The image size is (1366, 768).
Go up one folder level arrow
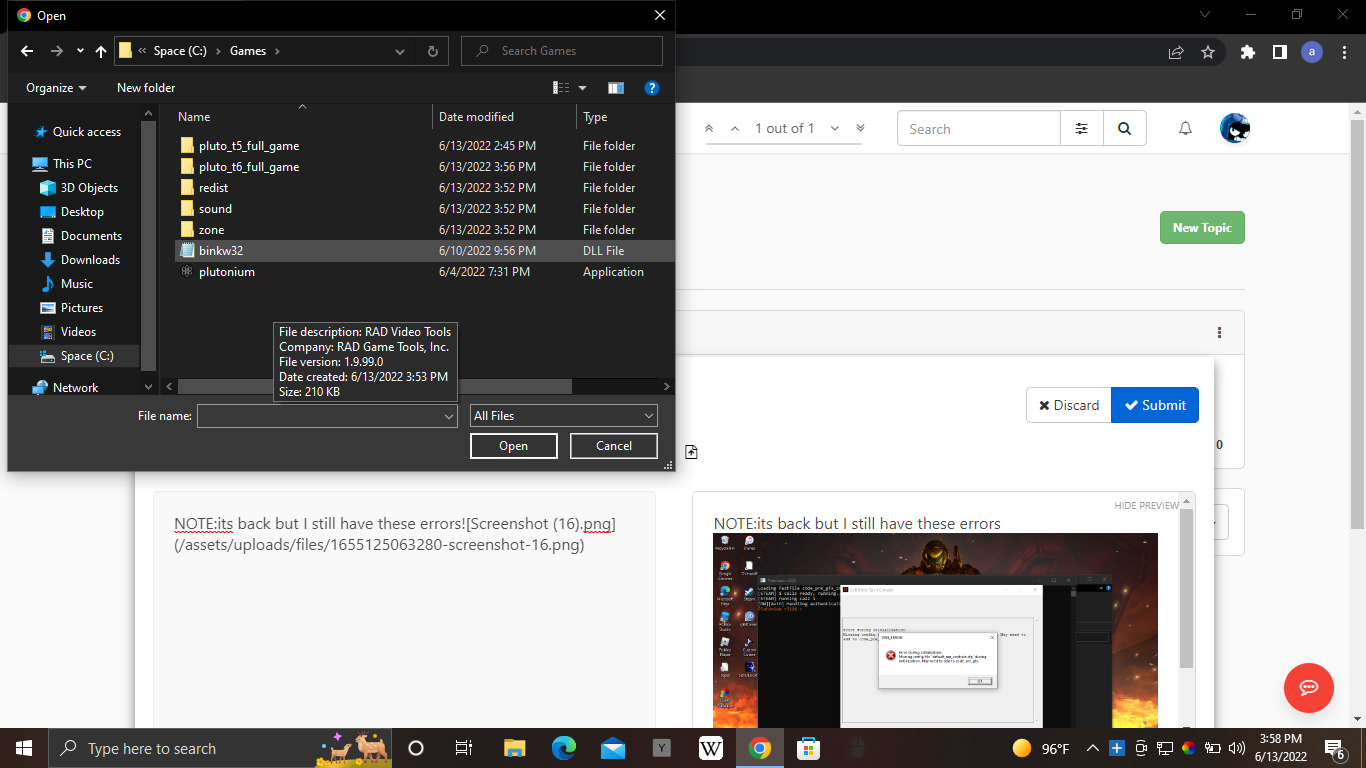tap(101, 51)
